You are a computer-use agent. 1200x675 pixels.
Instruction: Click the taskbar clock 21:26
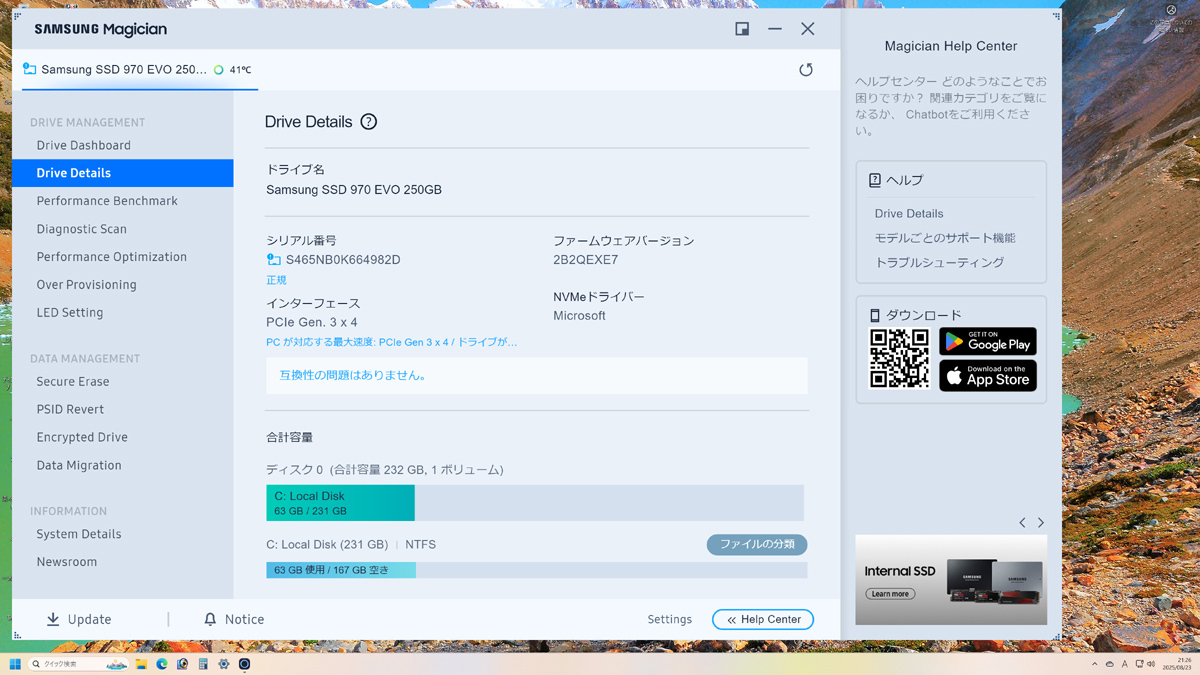(1184, 660)
